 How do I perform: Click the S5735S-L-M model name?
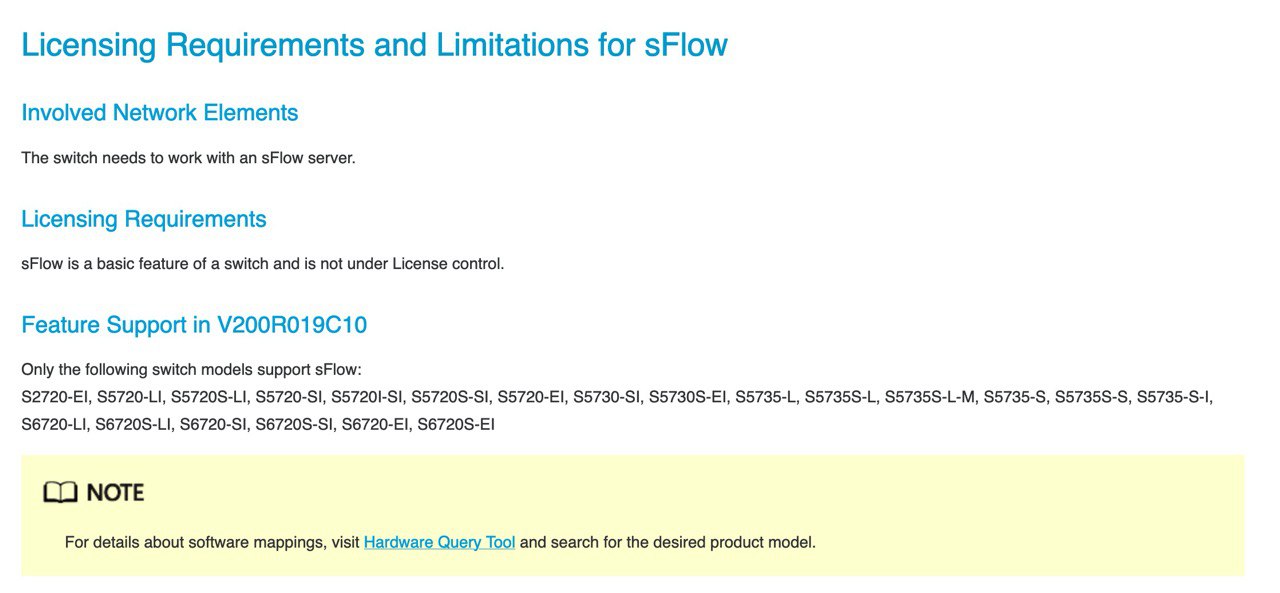[931, 397]
